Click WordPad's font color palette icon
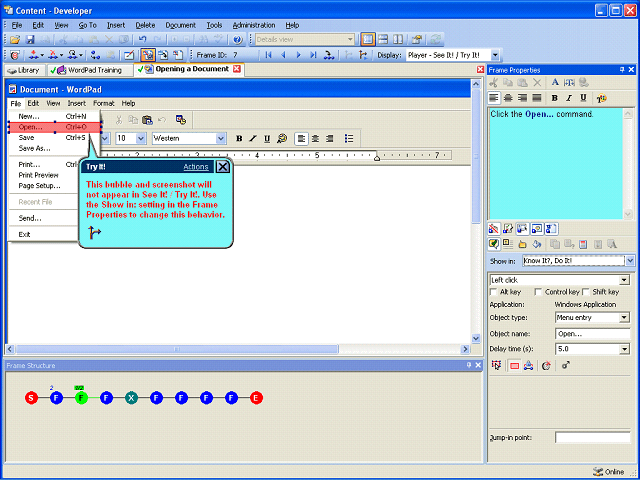Screen dimensions: 640x480 [282, 139]
